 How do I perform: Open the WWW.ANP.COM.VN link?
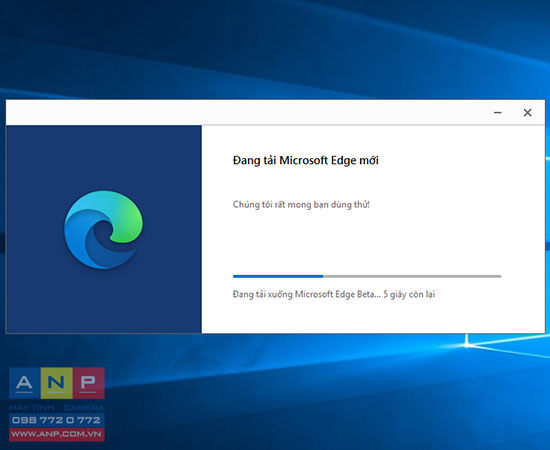point(56,435)
